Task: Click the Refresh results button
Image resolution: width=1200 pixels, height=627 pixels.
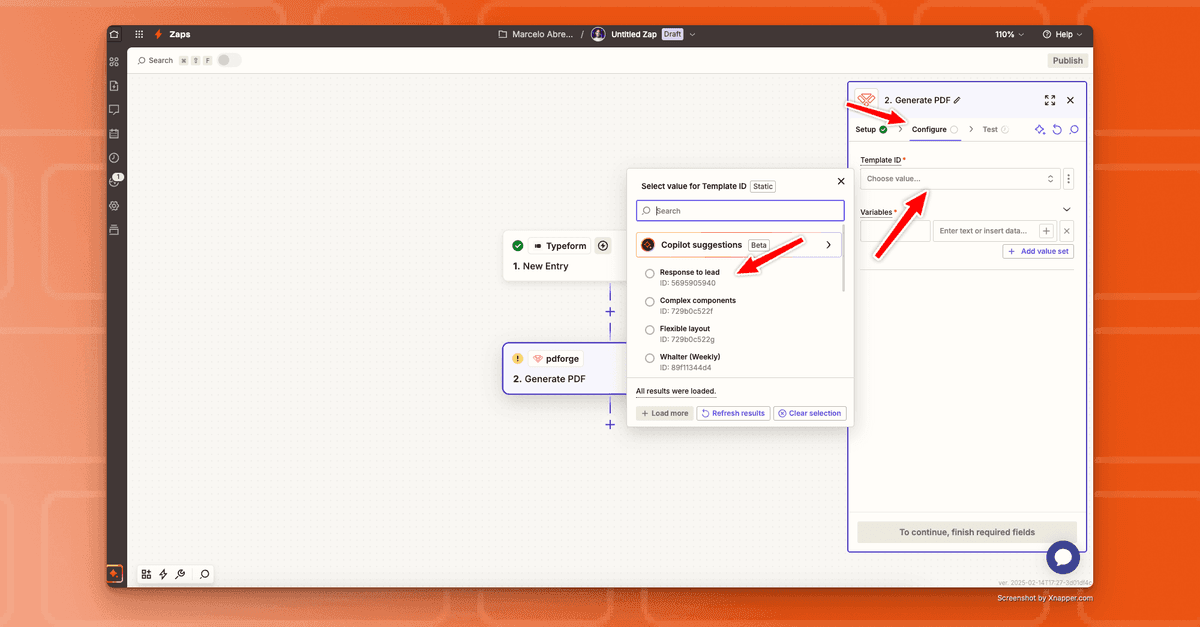Action: [x=733, y=413]
